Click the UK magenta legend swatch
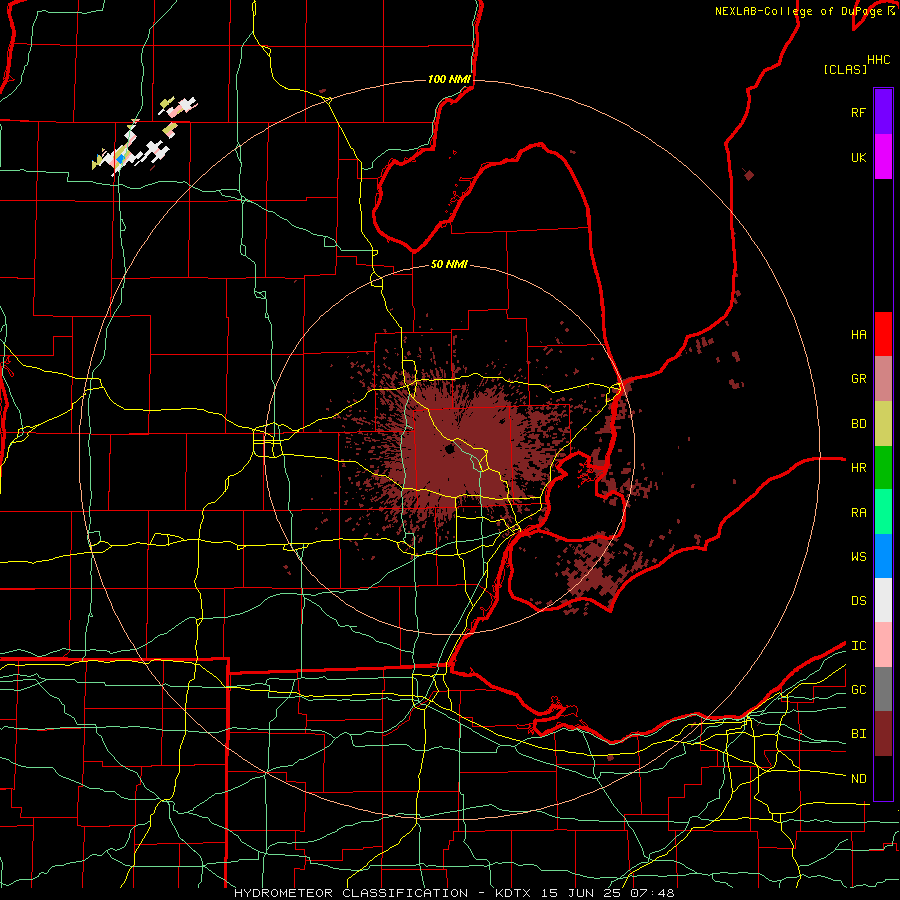The width and height of the screenshot is (900, 900). coord(883,157)
